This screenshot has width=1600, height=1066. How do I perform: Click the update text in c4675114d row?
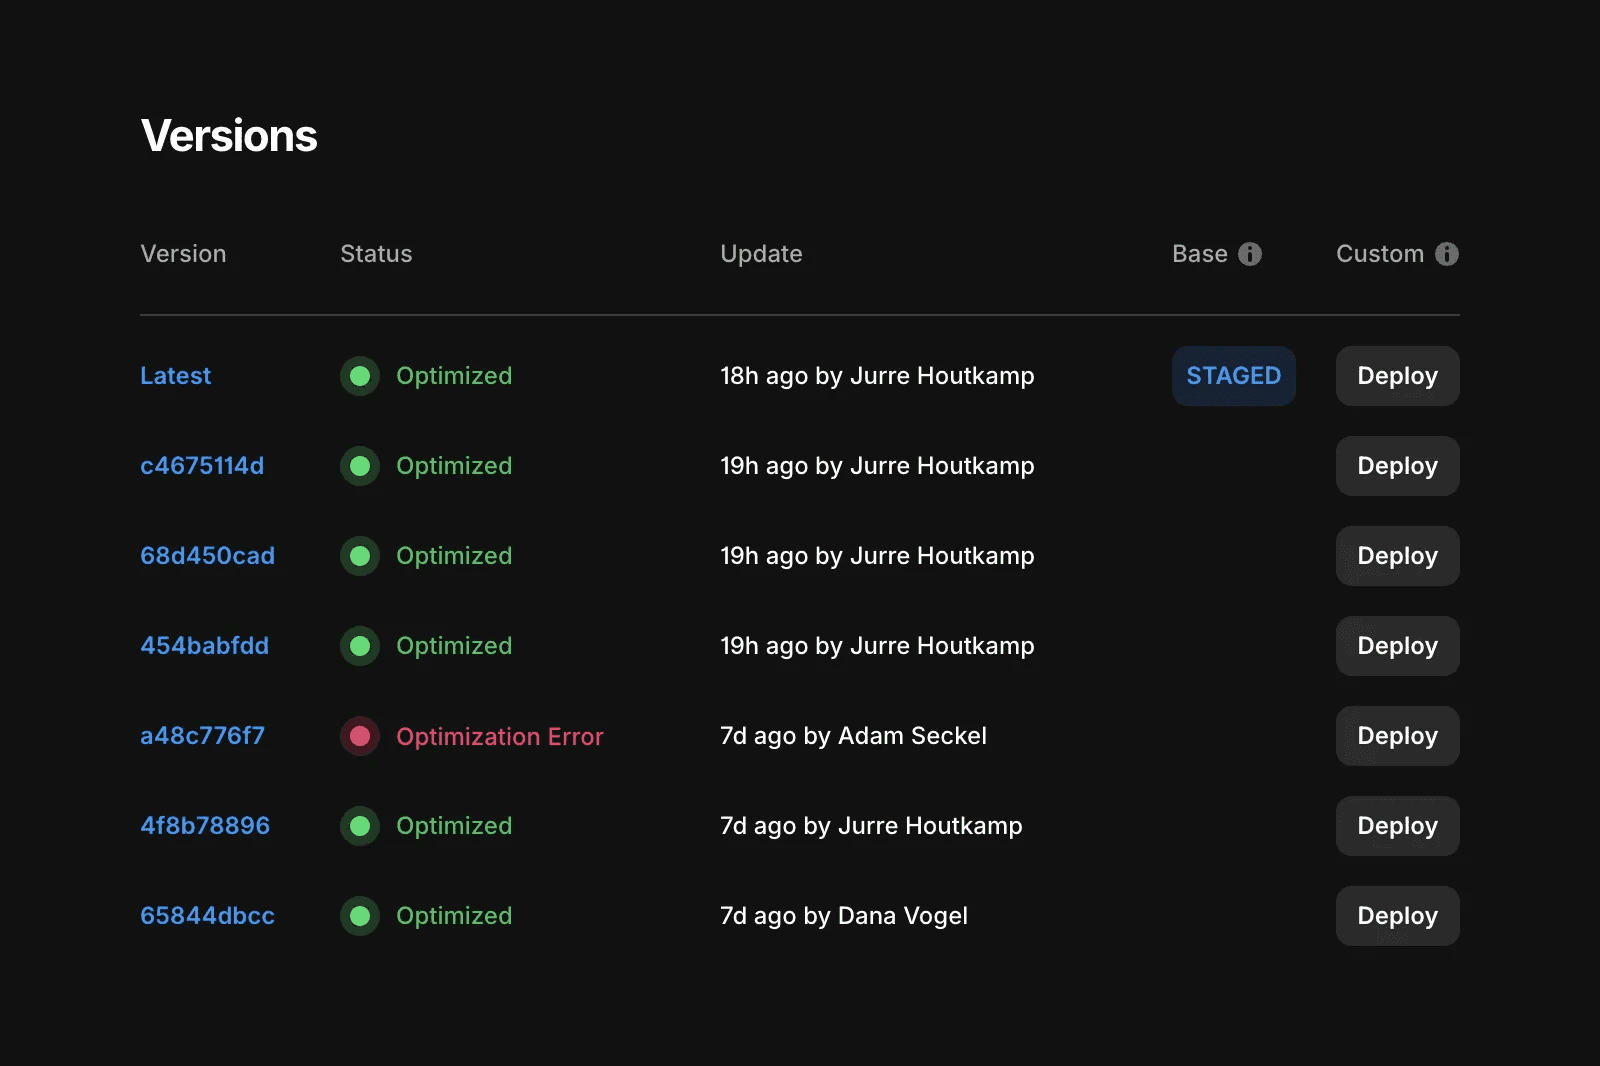pyautogui.click(x=877, y=466)
